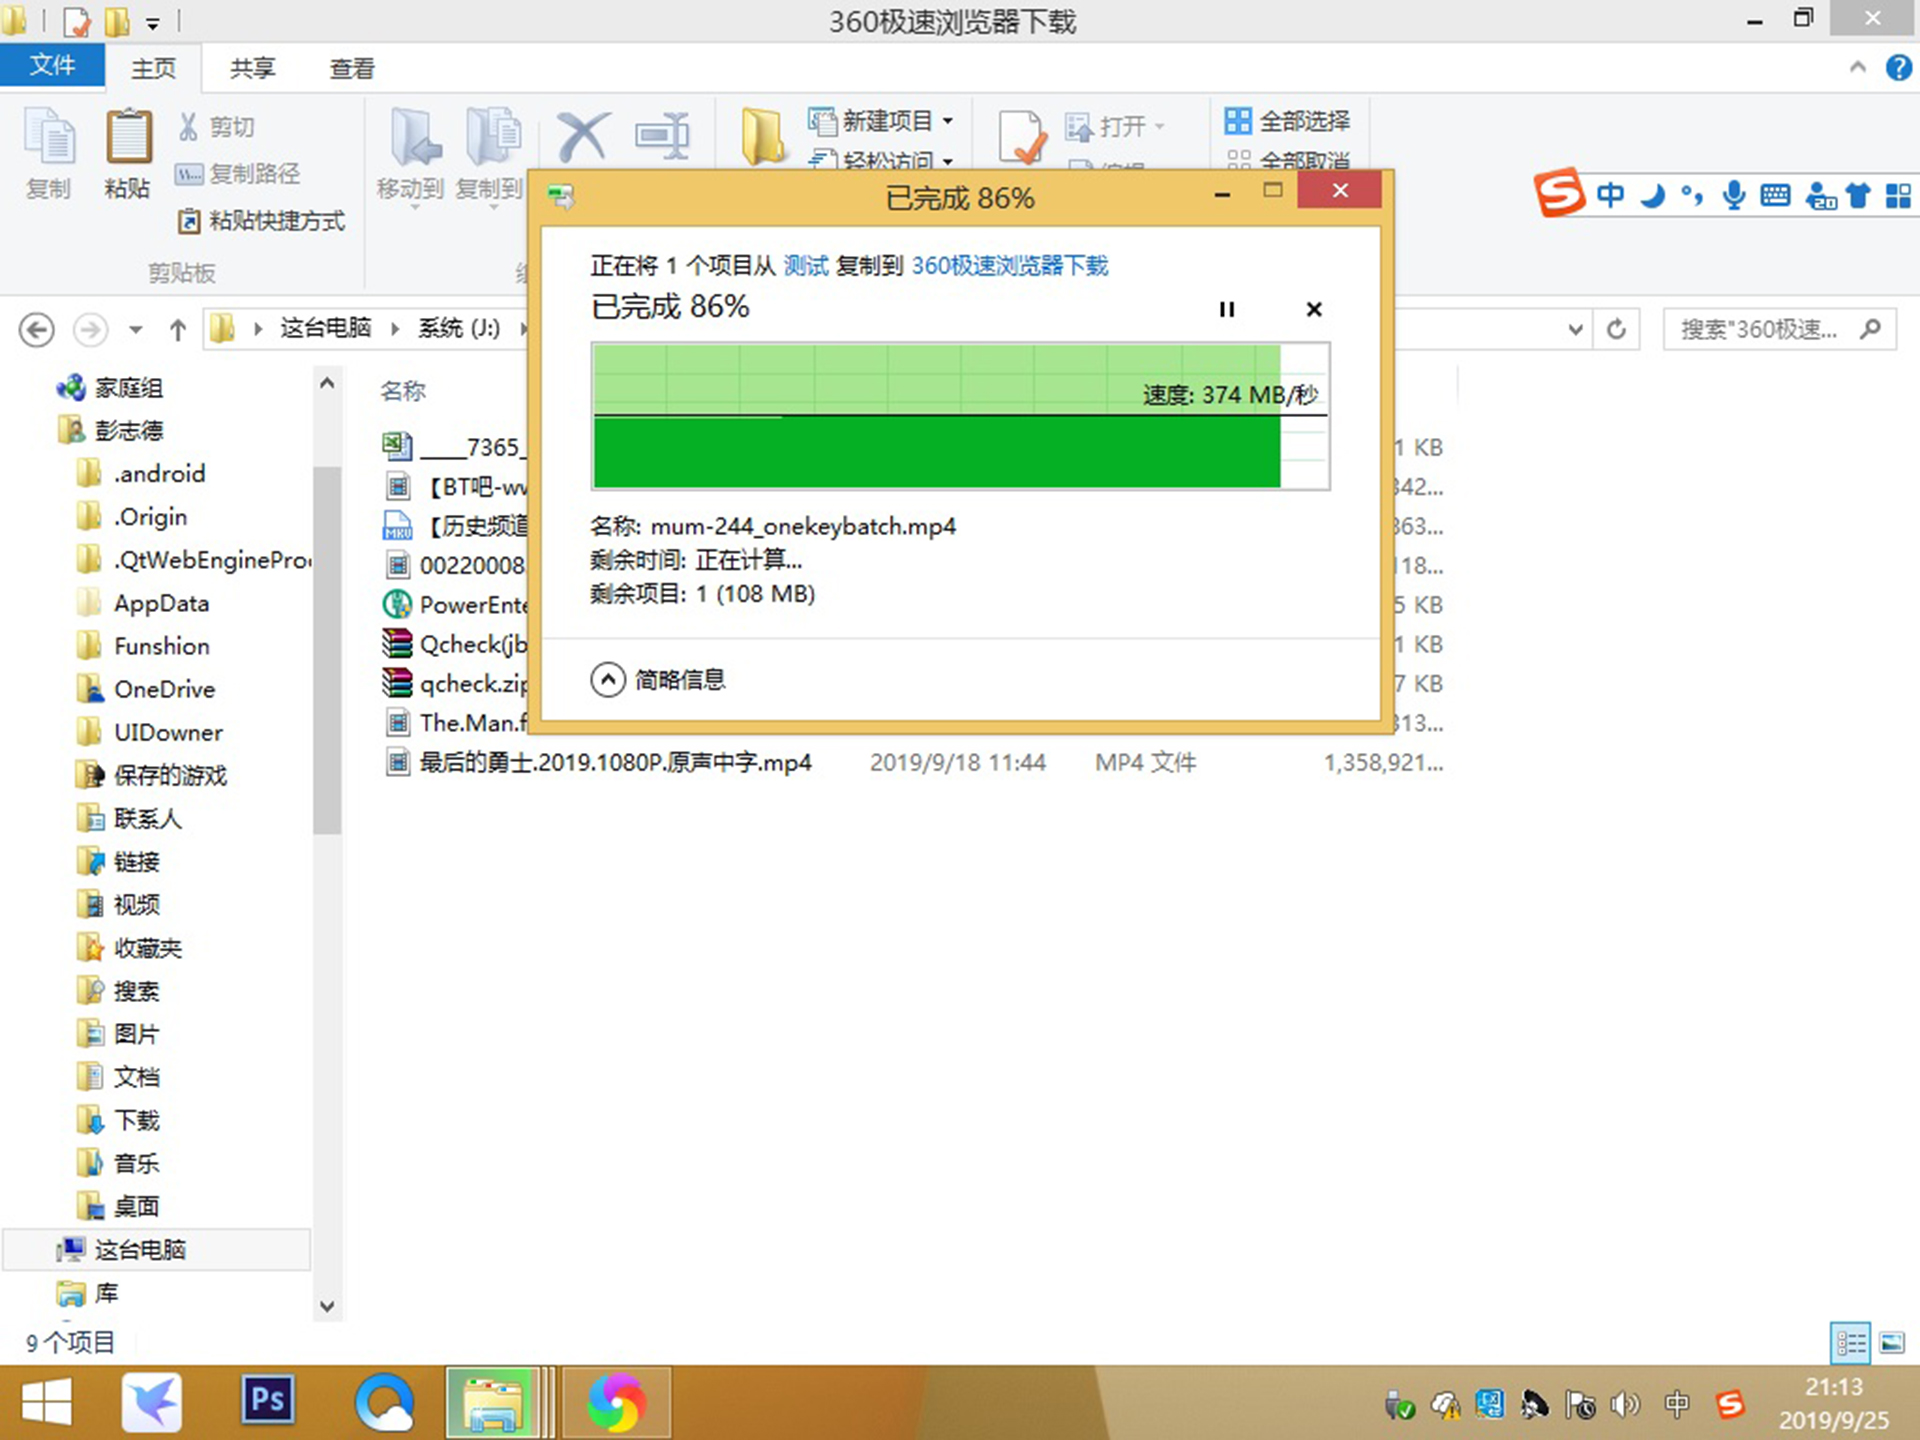Minimize the copy progress dialog

point(1222,194)
